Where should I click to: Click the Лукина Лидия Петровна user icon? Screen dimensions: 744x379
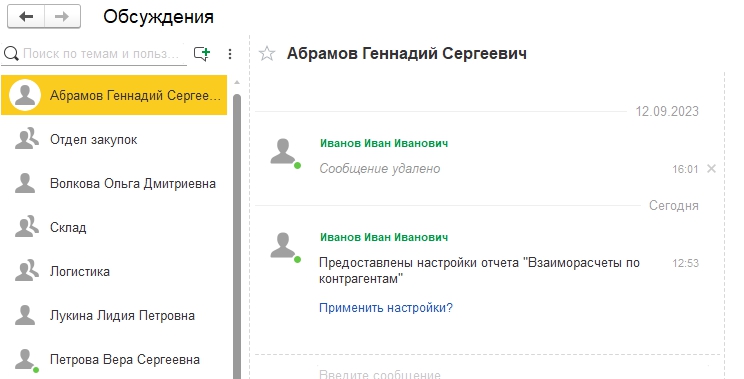[x=25, y=315]
